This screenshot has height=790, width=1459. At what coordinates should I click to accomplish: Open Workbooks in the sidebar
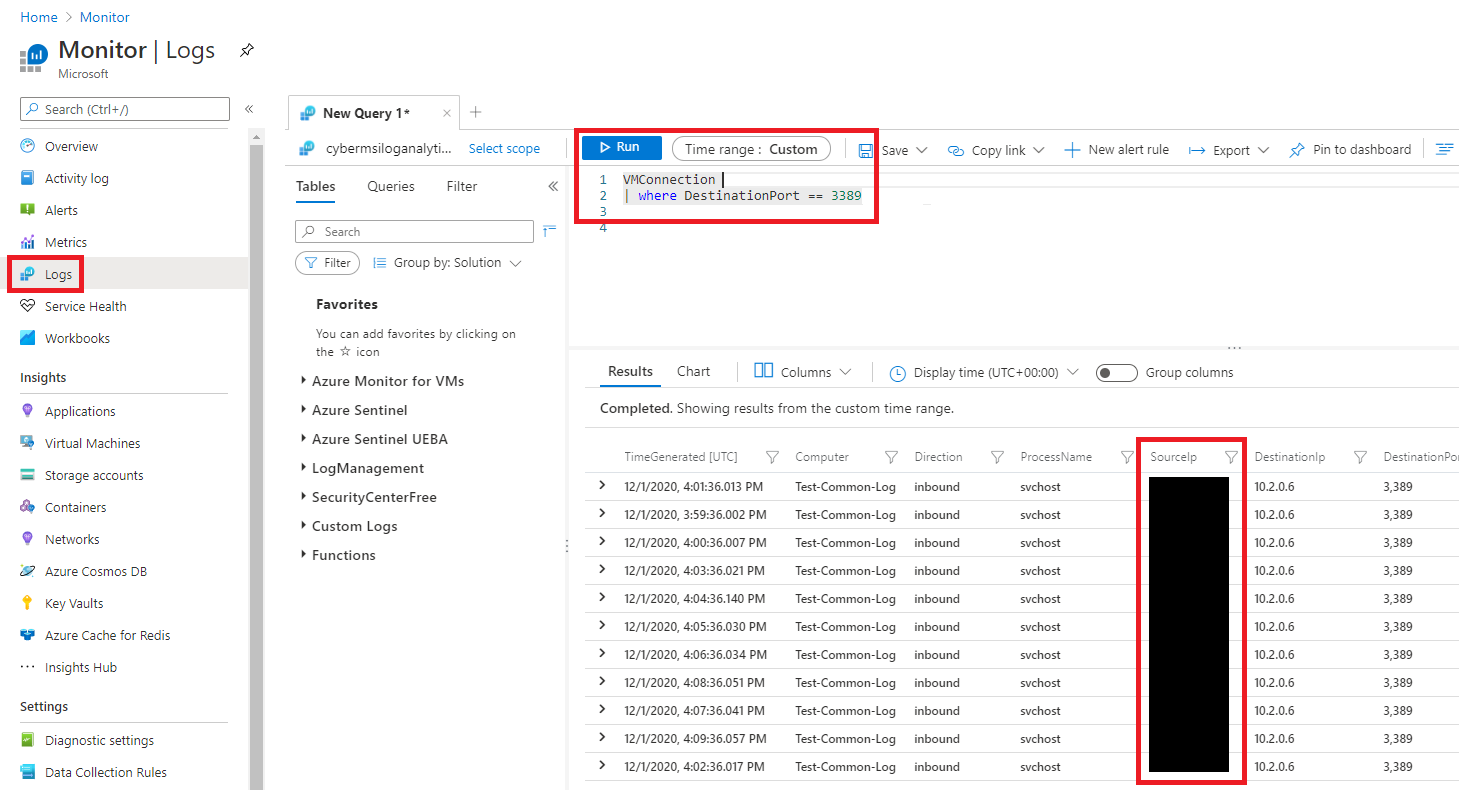pos(77,338)
